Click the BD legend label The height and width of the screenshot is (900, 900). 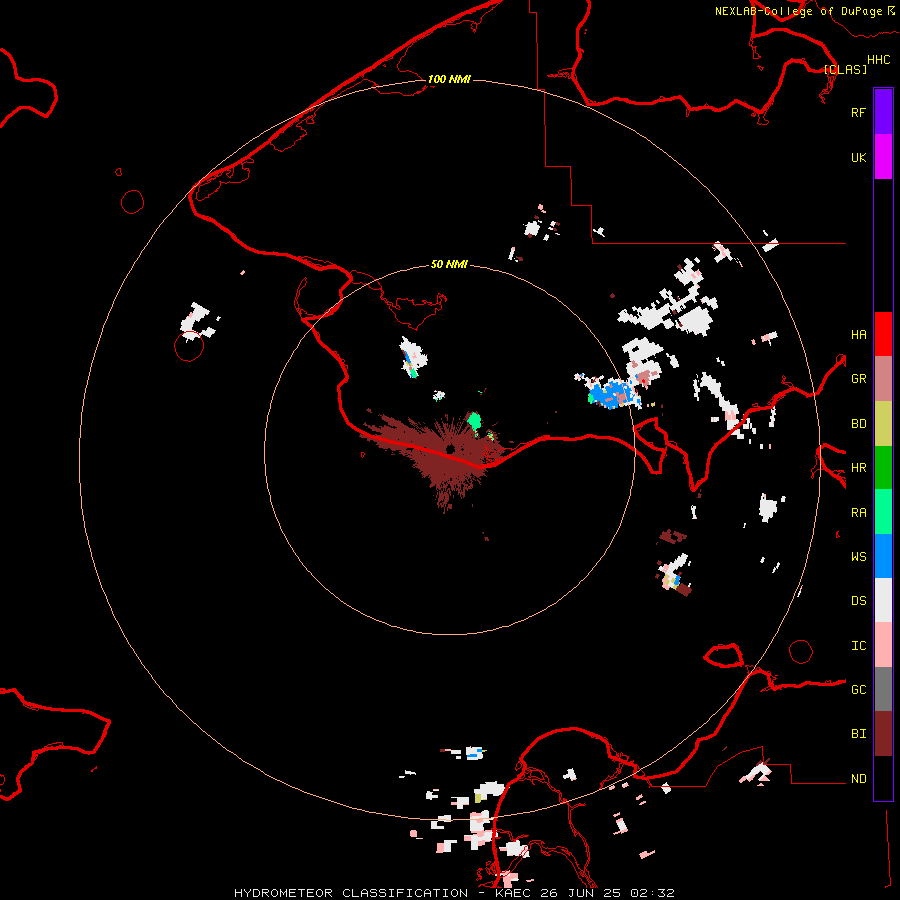tap(858, 424)
